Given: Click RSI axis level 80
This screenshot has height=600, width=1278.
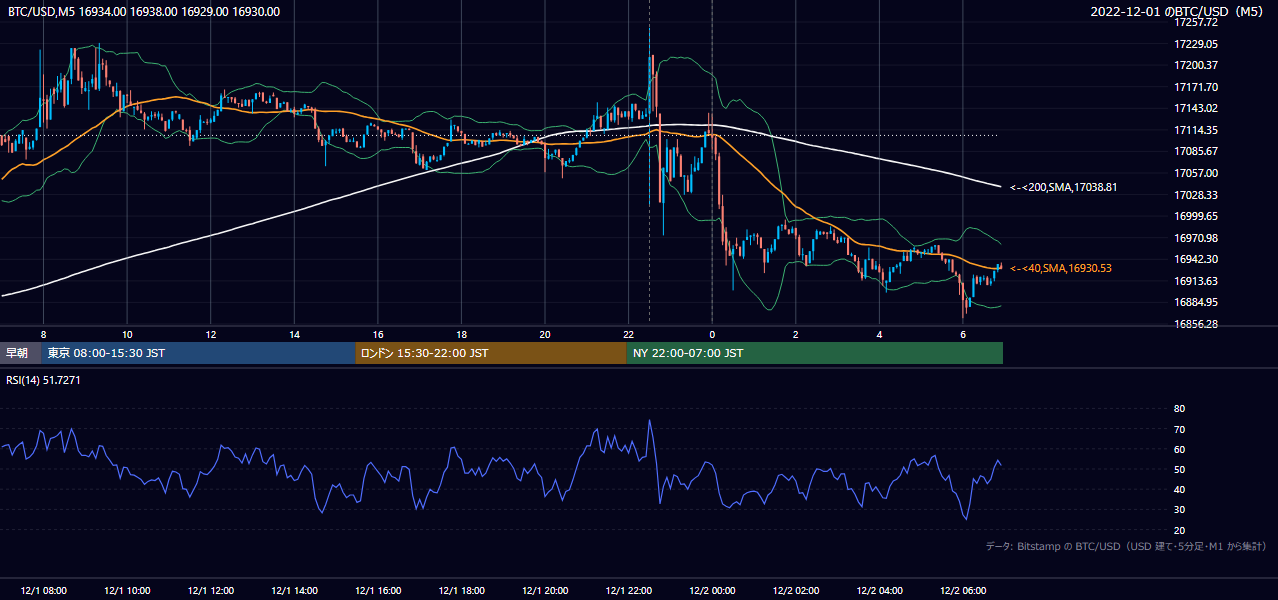Looking at the screenshot, I should (x=1179, y=409).
